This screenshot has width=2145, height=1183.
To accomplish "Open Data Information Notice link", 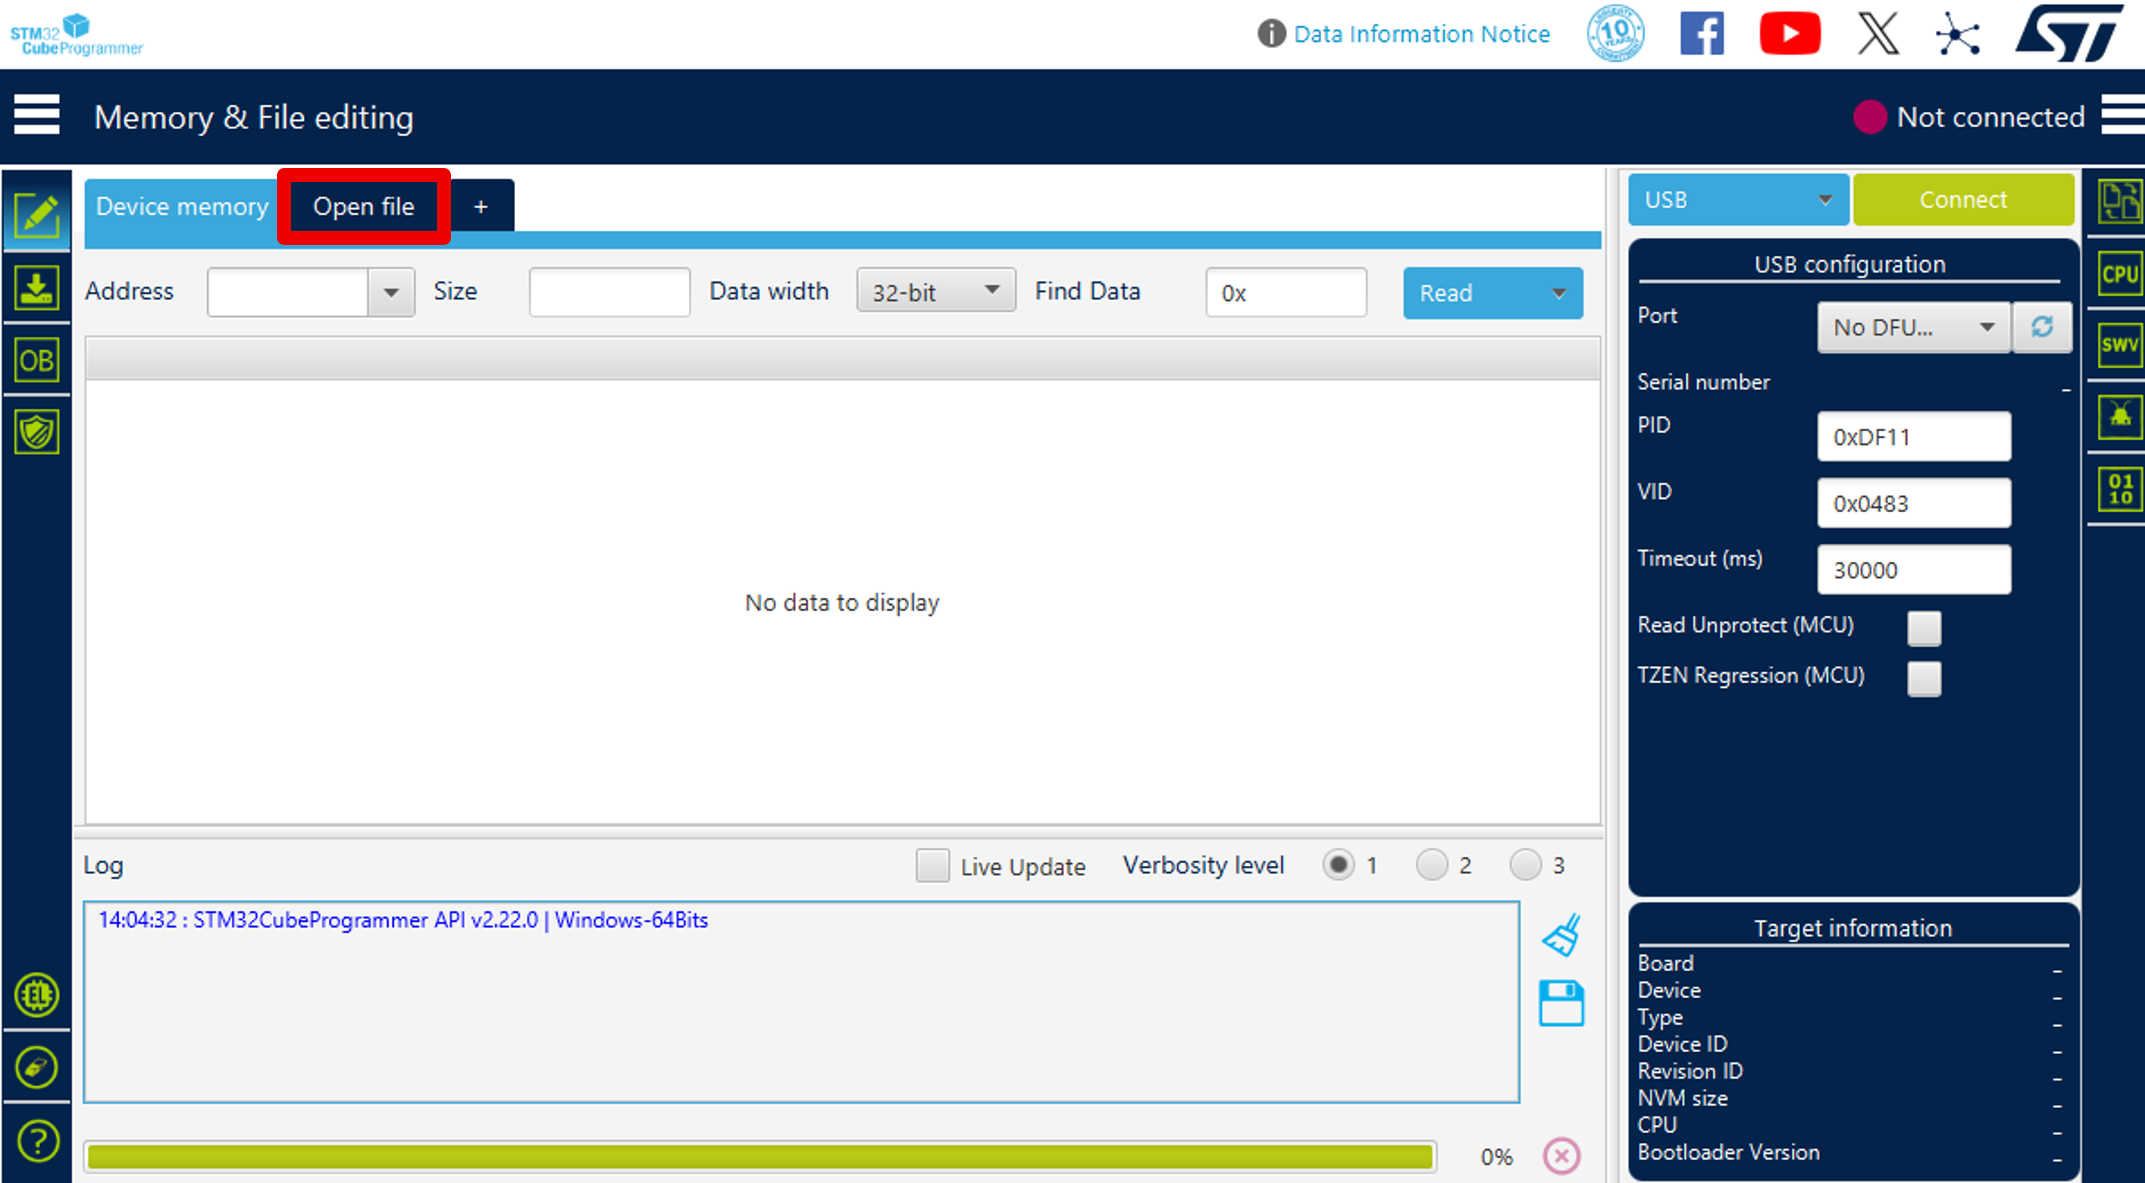I will pos(1421,34).
